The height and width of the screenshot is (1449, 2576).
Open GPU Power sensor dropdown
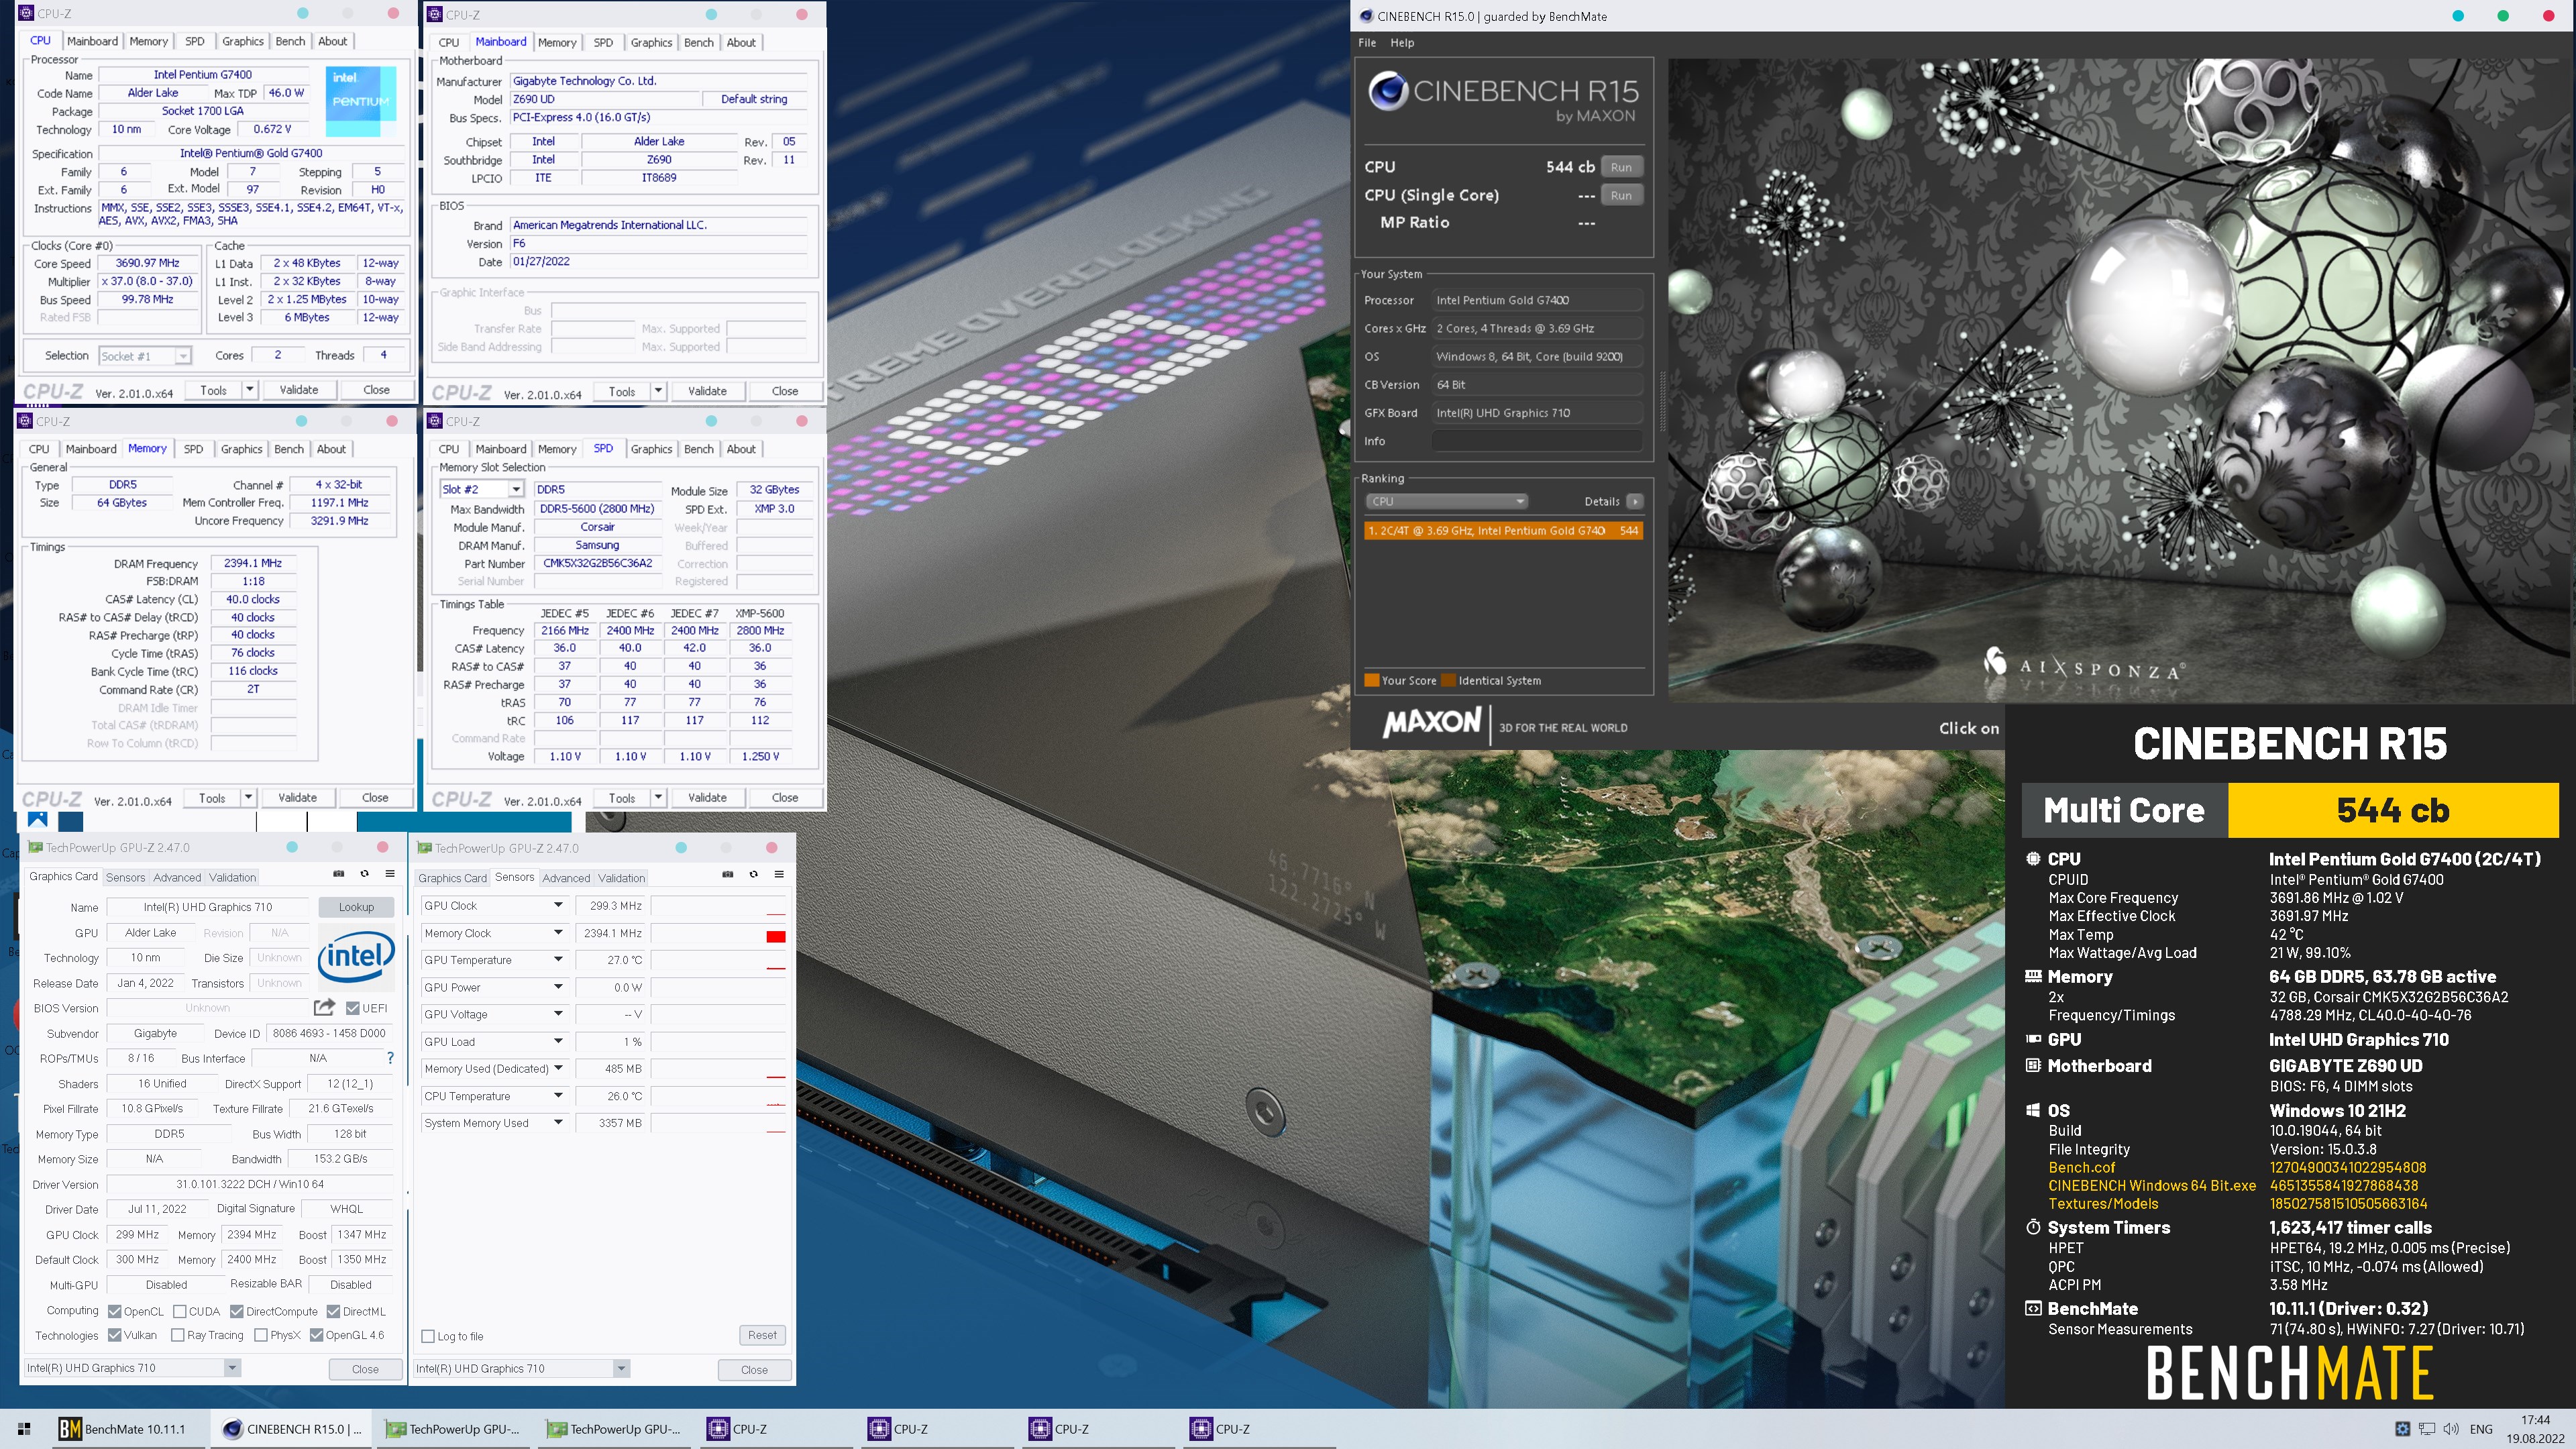558,987
